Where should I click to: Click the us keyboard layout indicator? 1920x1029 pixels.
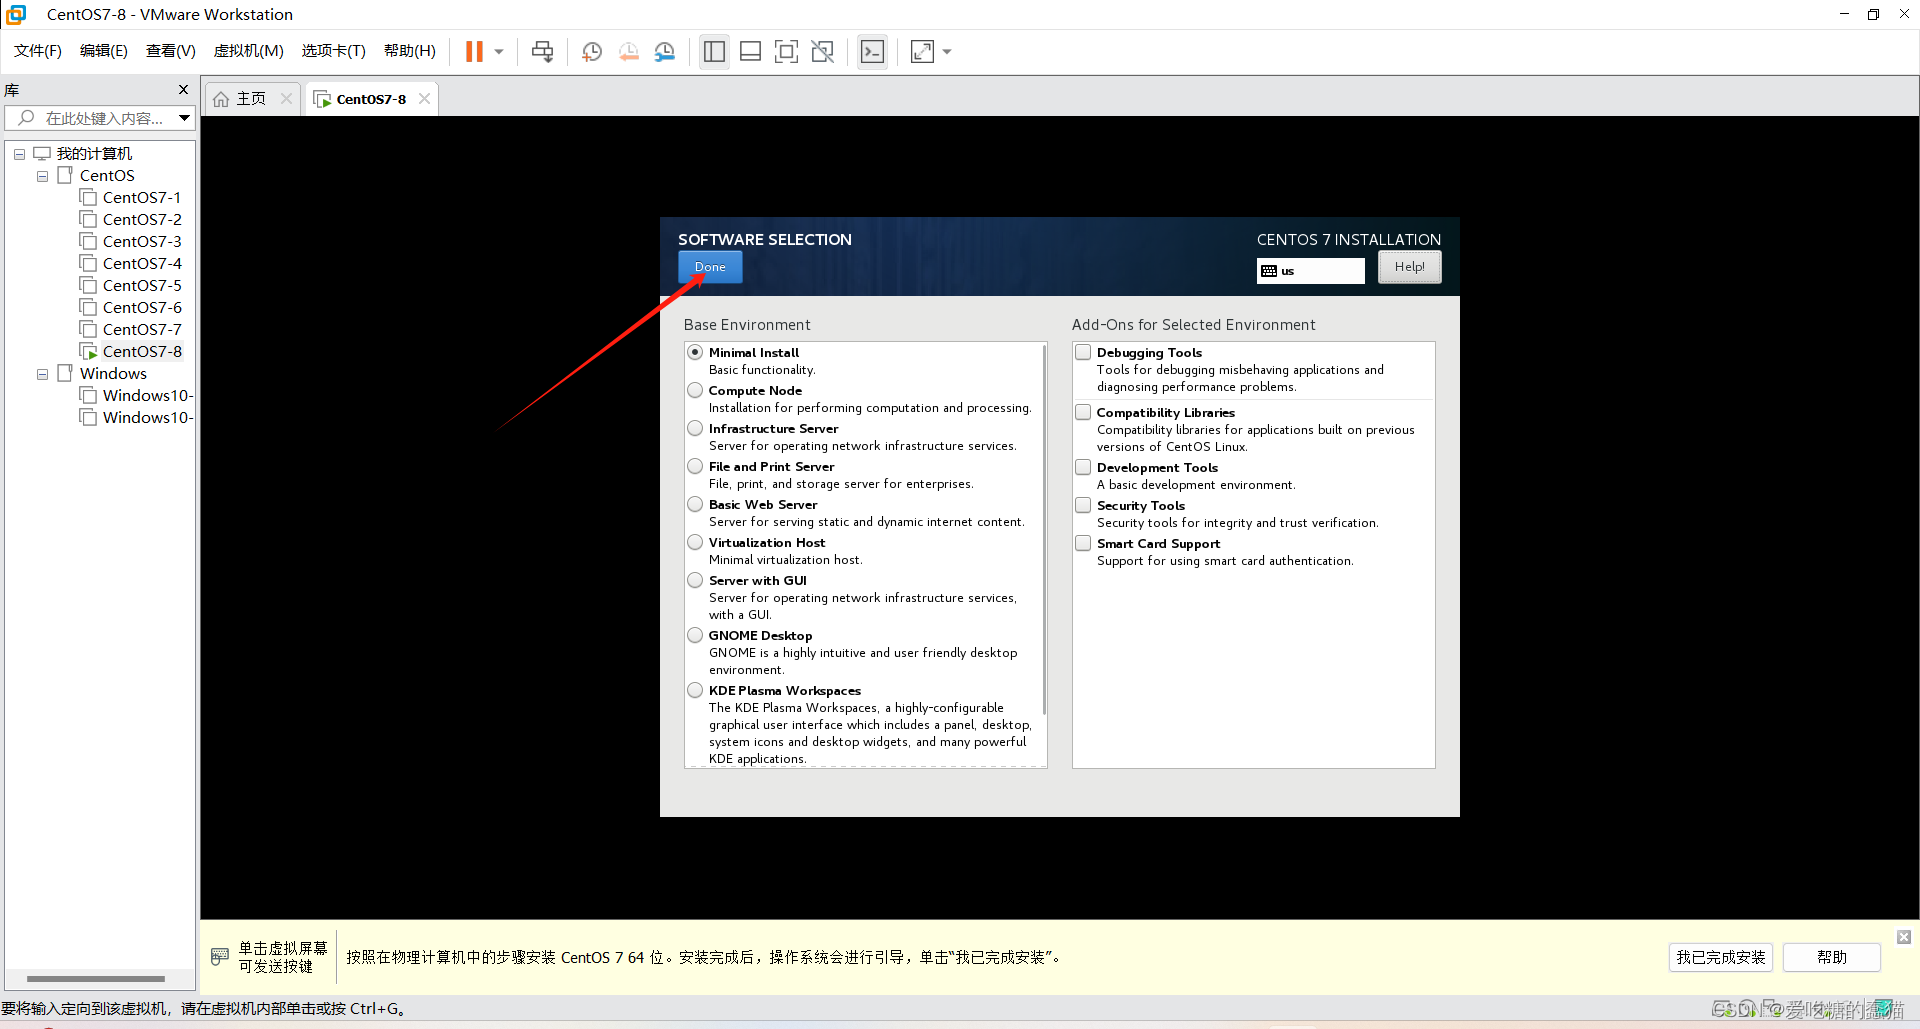point(1310,271)
